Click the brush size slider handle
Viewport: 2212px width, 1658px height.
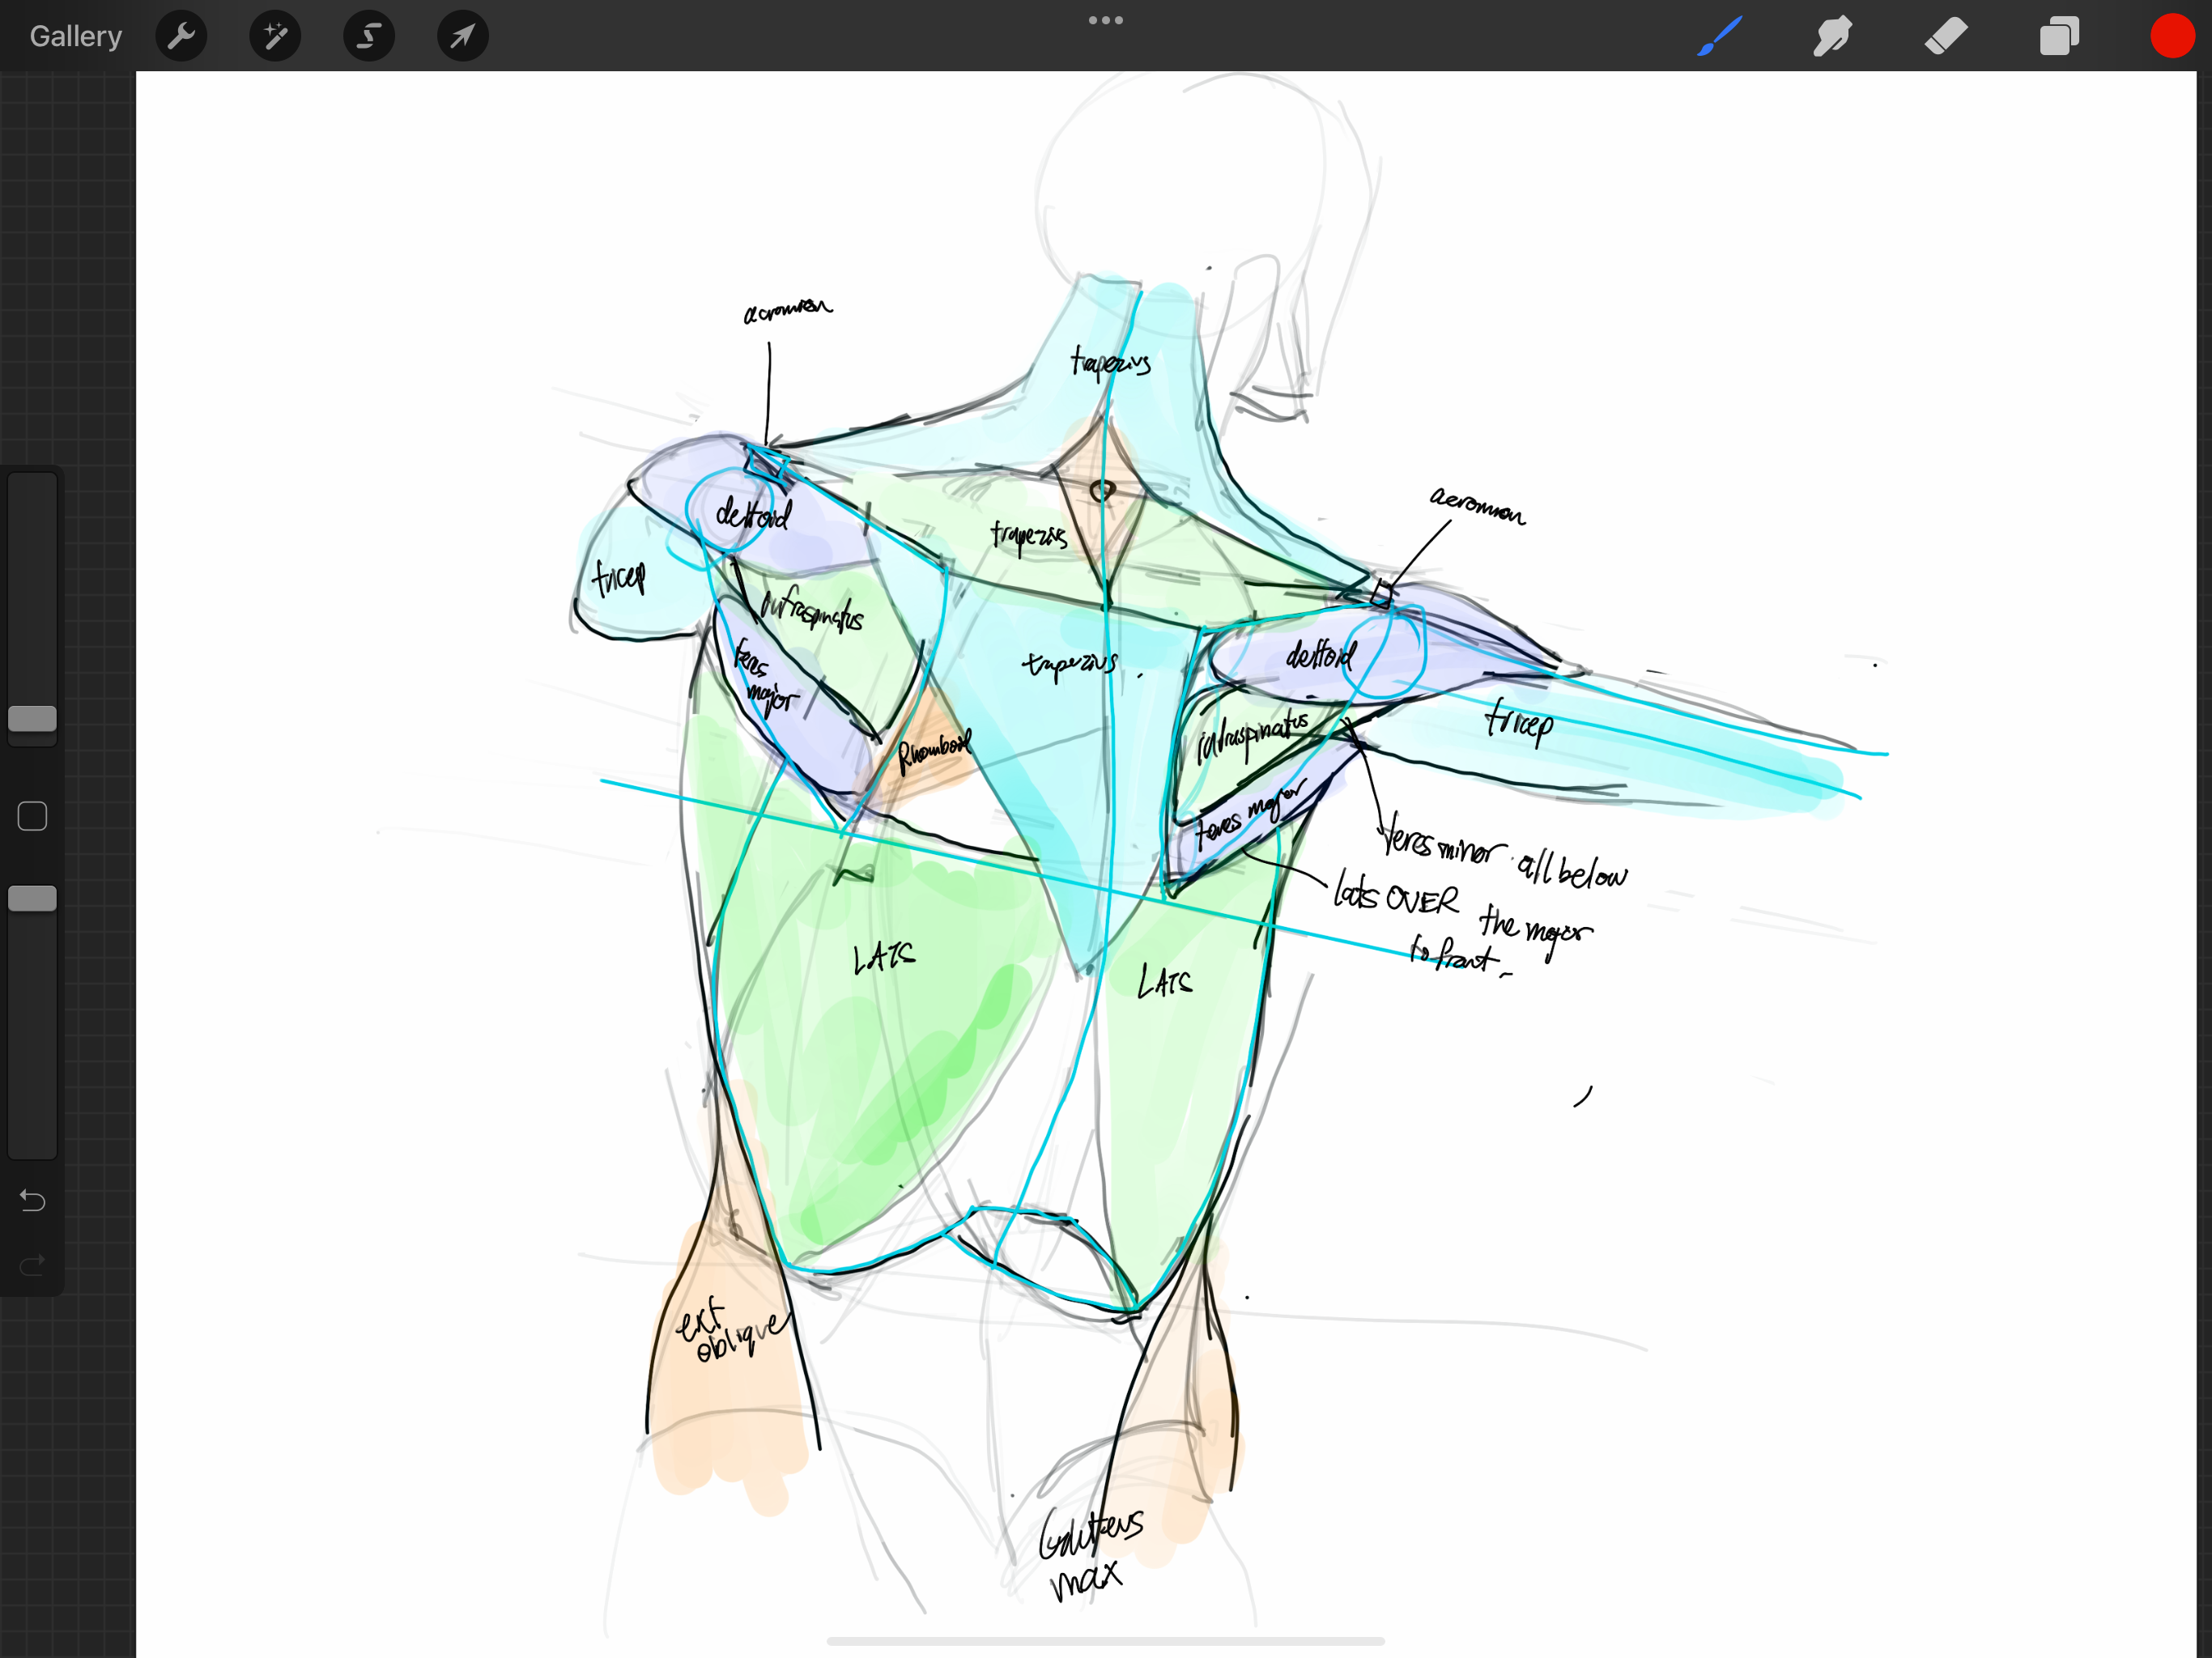tap(32, 718)
